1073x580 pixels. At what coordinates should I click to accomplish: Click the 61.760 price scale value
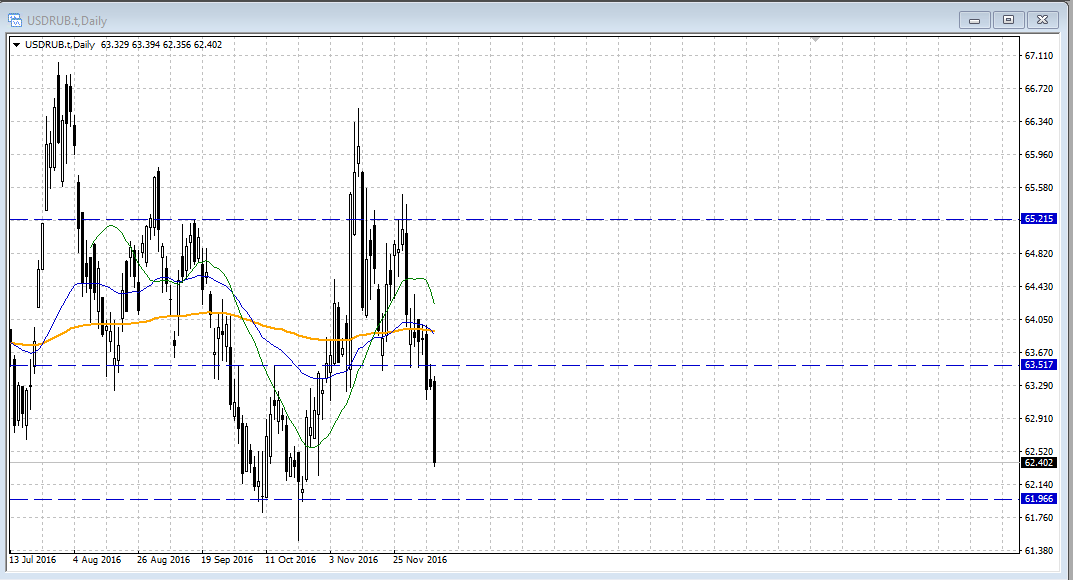click(x=1039, y=518)
